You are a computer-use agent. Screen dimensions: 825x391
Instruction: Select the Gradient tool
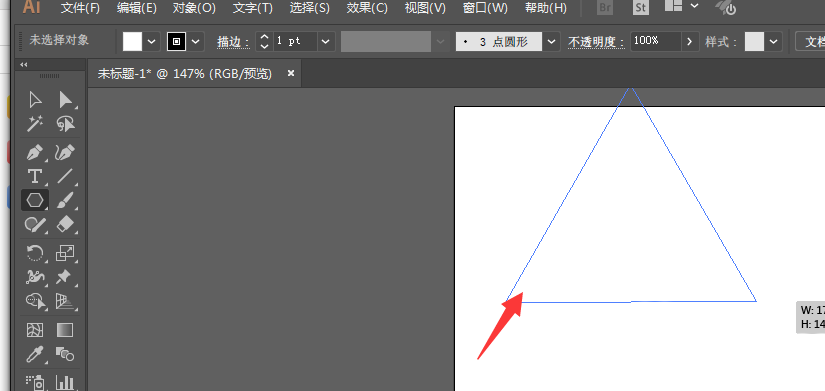pyautogui.click(x=65, y=330)
